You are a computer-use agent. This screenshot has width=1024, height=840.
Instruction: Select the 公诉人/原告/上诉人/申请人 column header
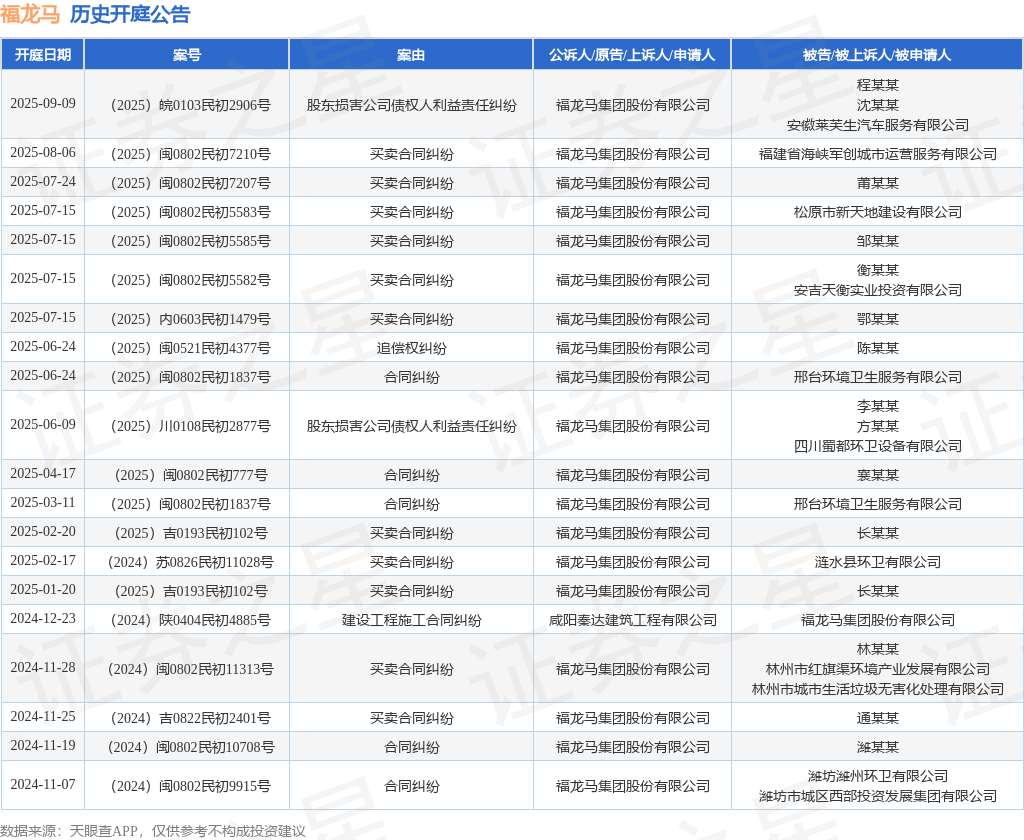coord(632,55)
